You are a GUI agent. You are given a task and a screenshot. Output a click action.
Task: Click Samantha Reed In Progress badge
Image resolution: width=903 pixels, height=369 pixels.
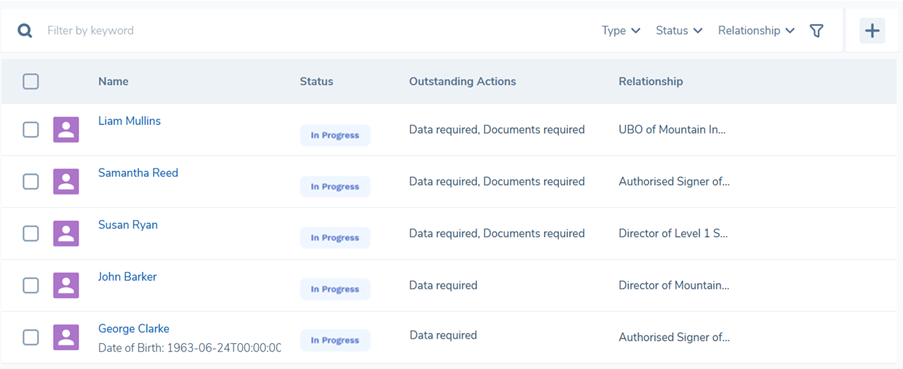(x=335, y=187)
